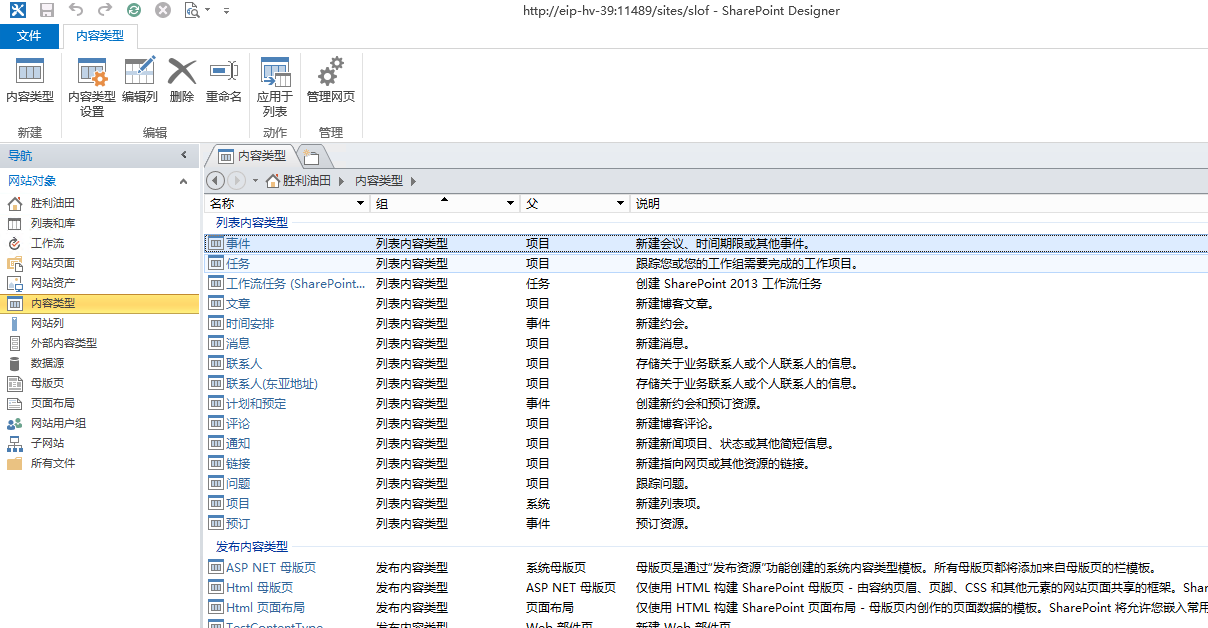This screenshot has height=628, width=1208.
Task: Open the new blank tab button
Action: point(312,156)
